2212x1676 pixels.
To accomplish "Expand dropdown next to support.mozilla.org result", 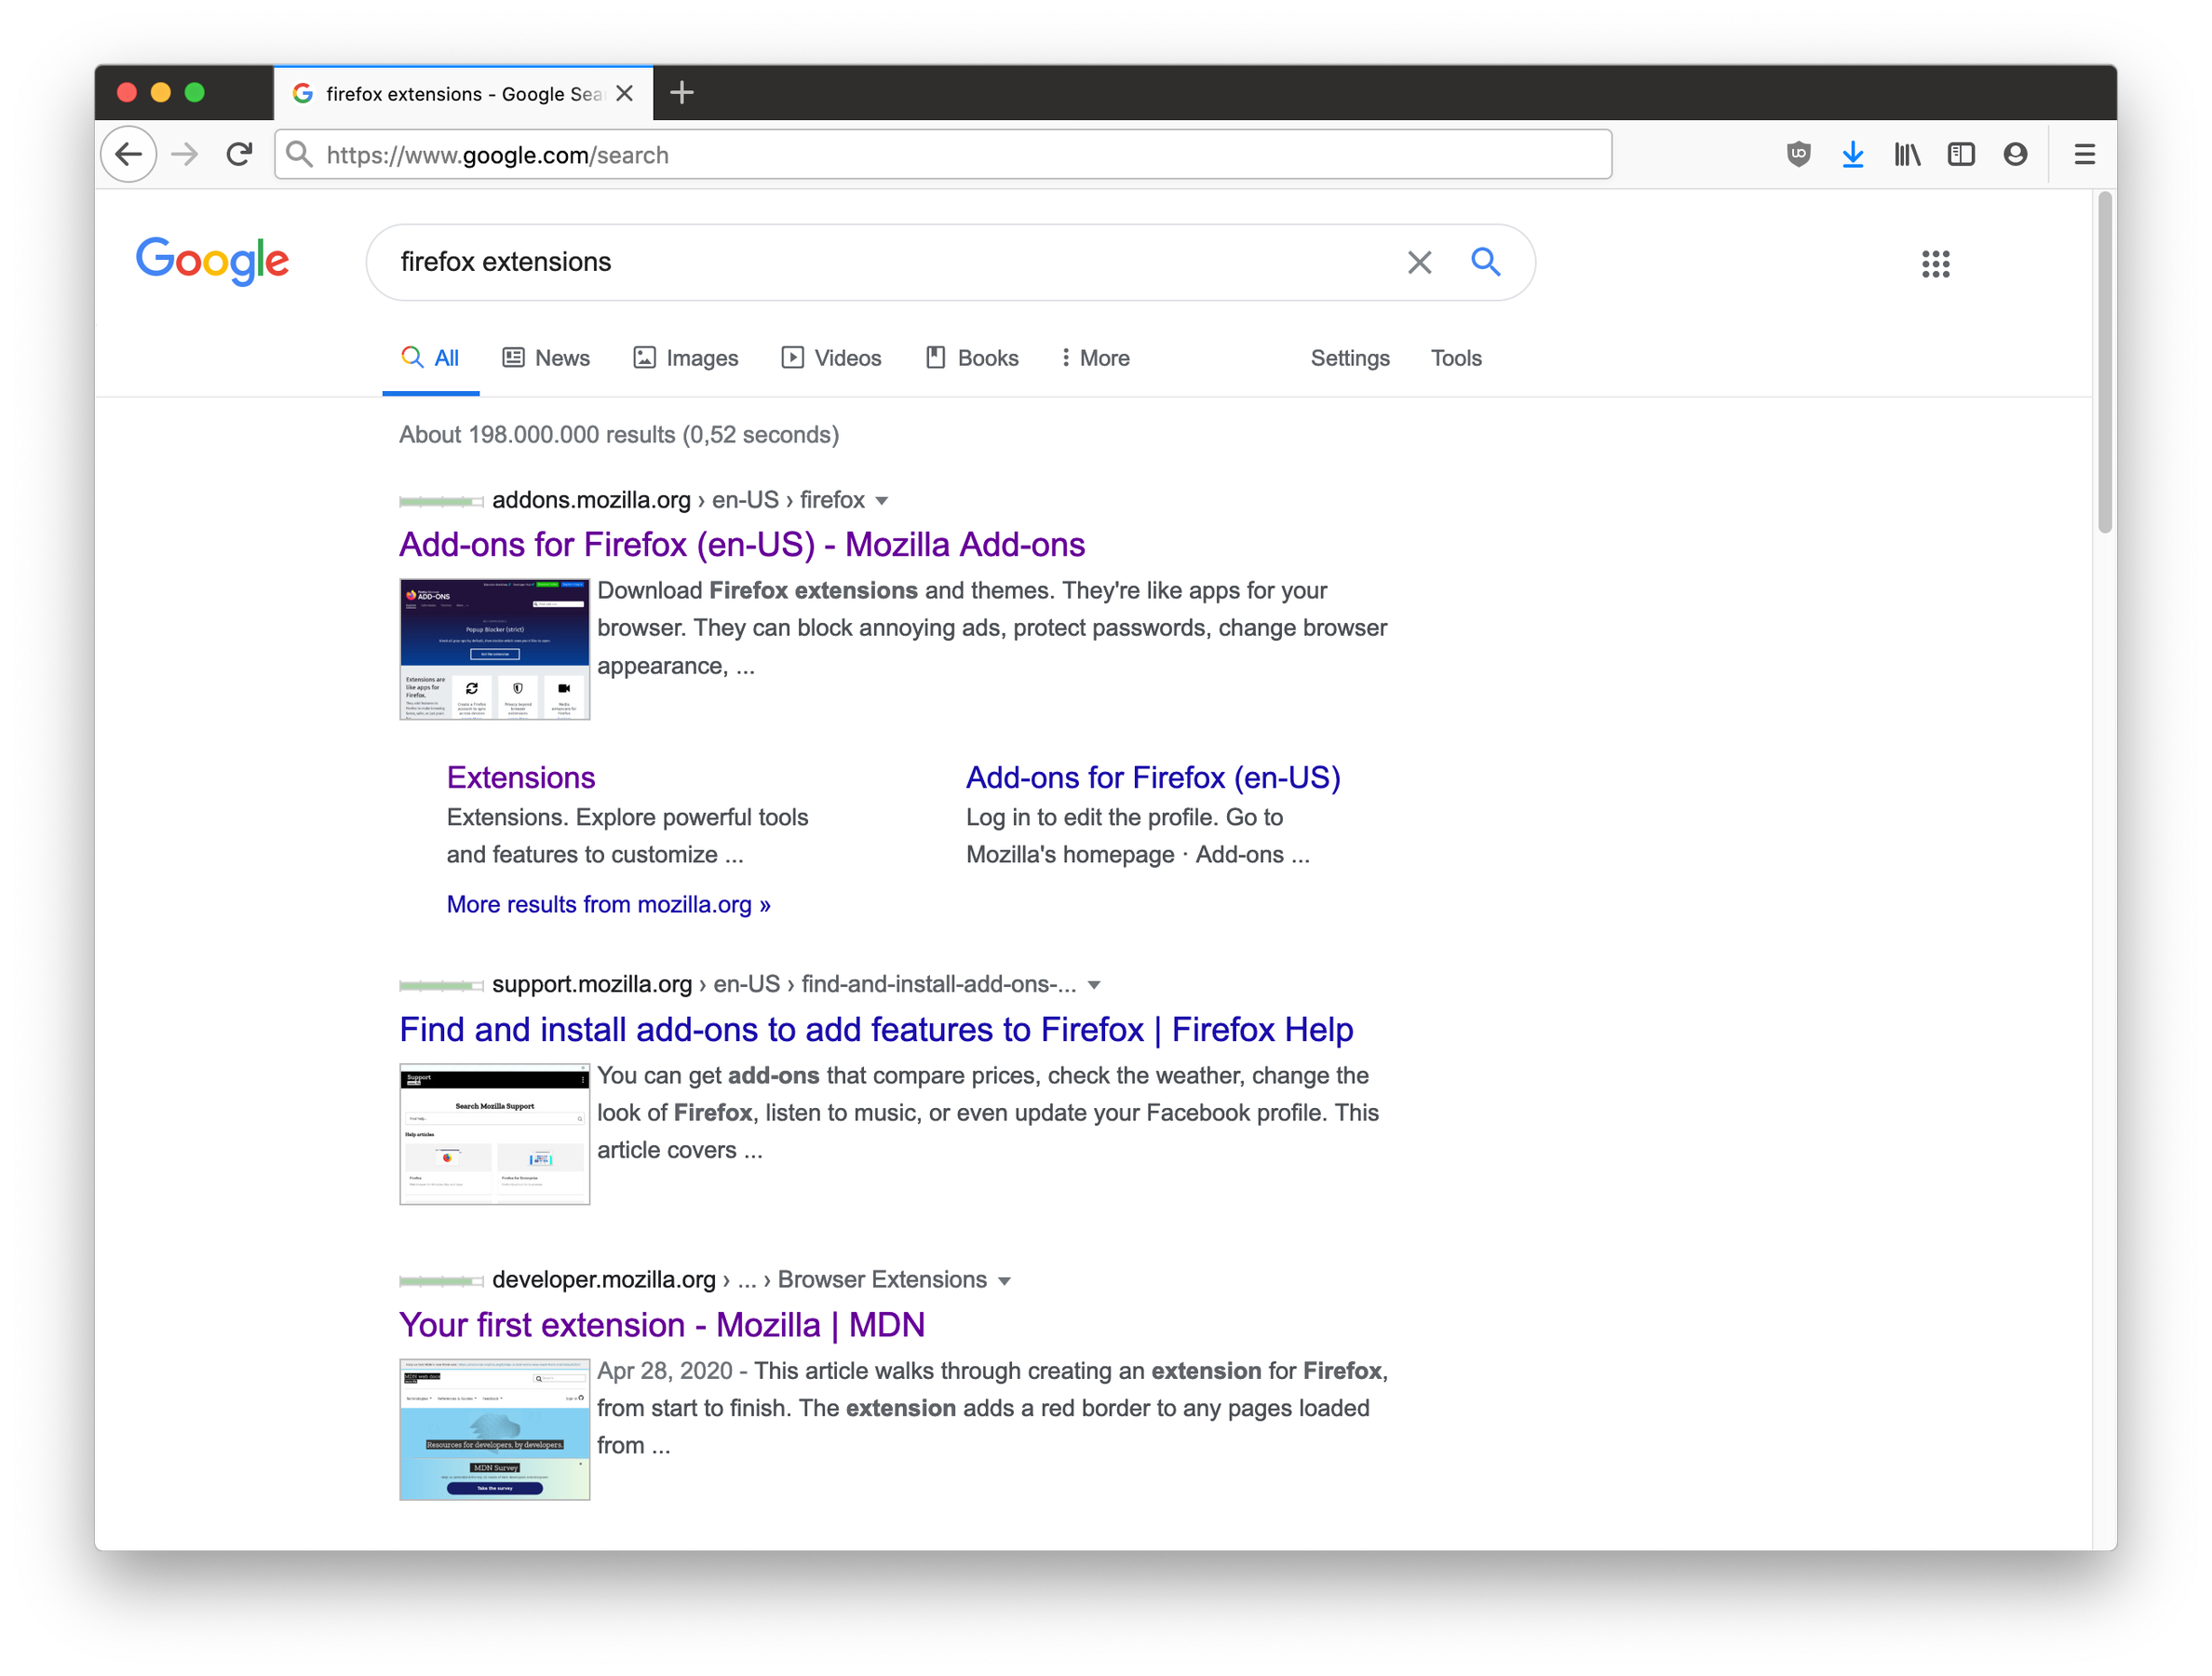I will [1094, 985].
